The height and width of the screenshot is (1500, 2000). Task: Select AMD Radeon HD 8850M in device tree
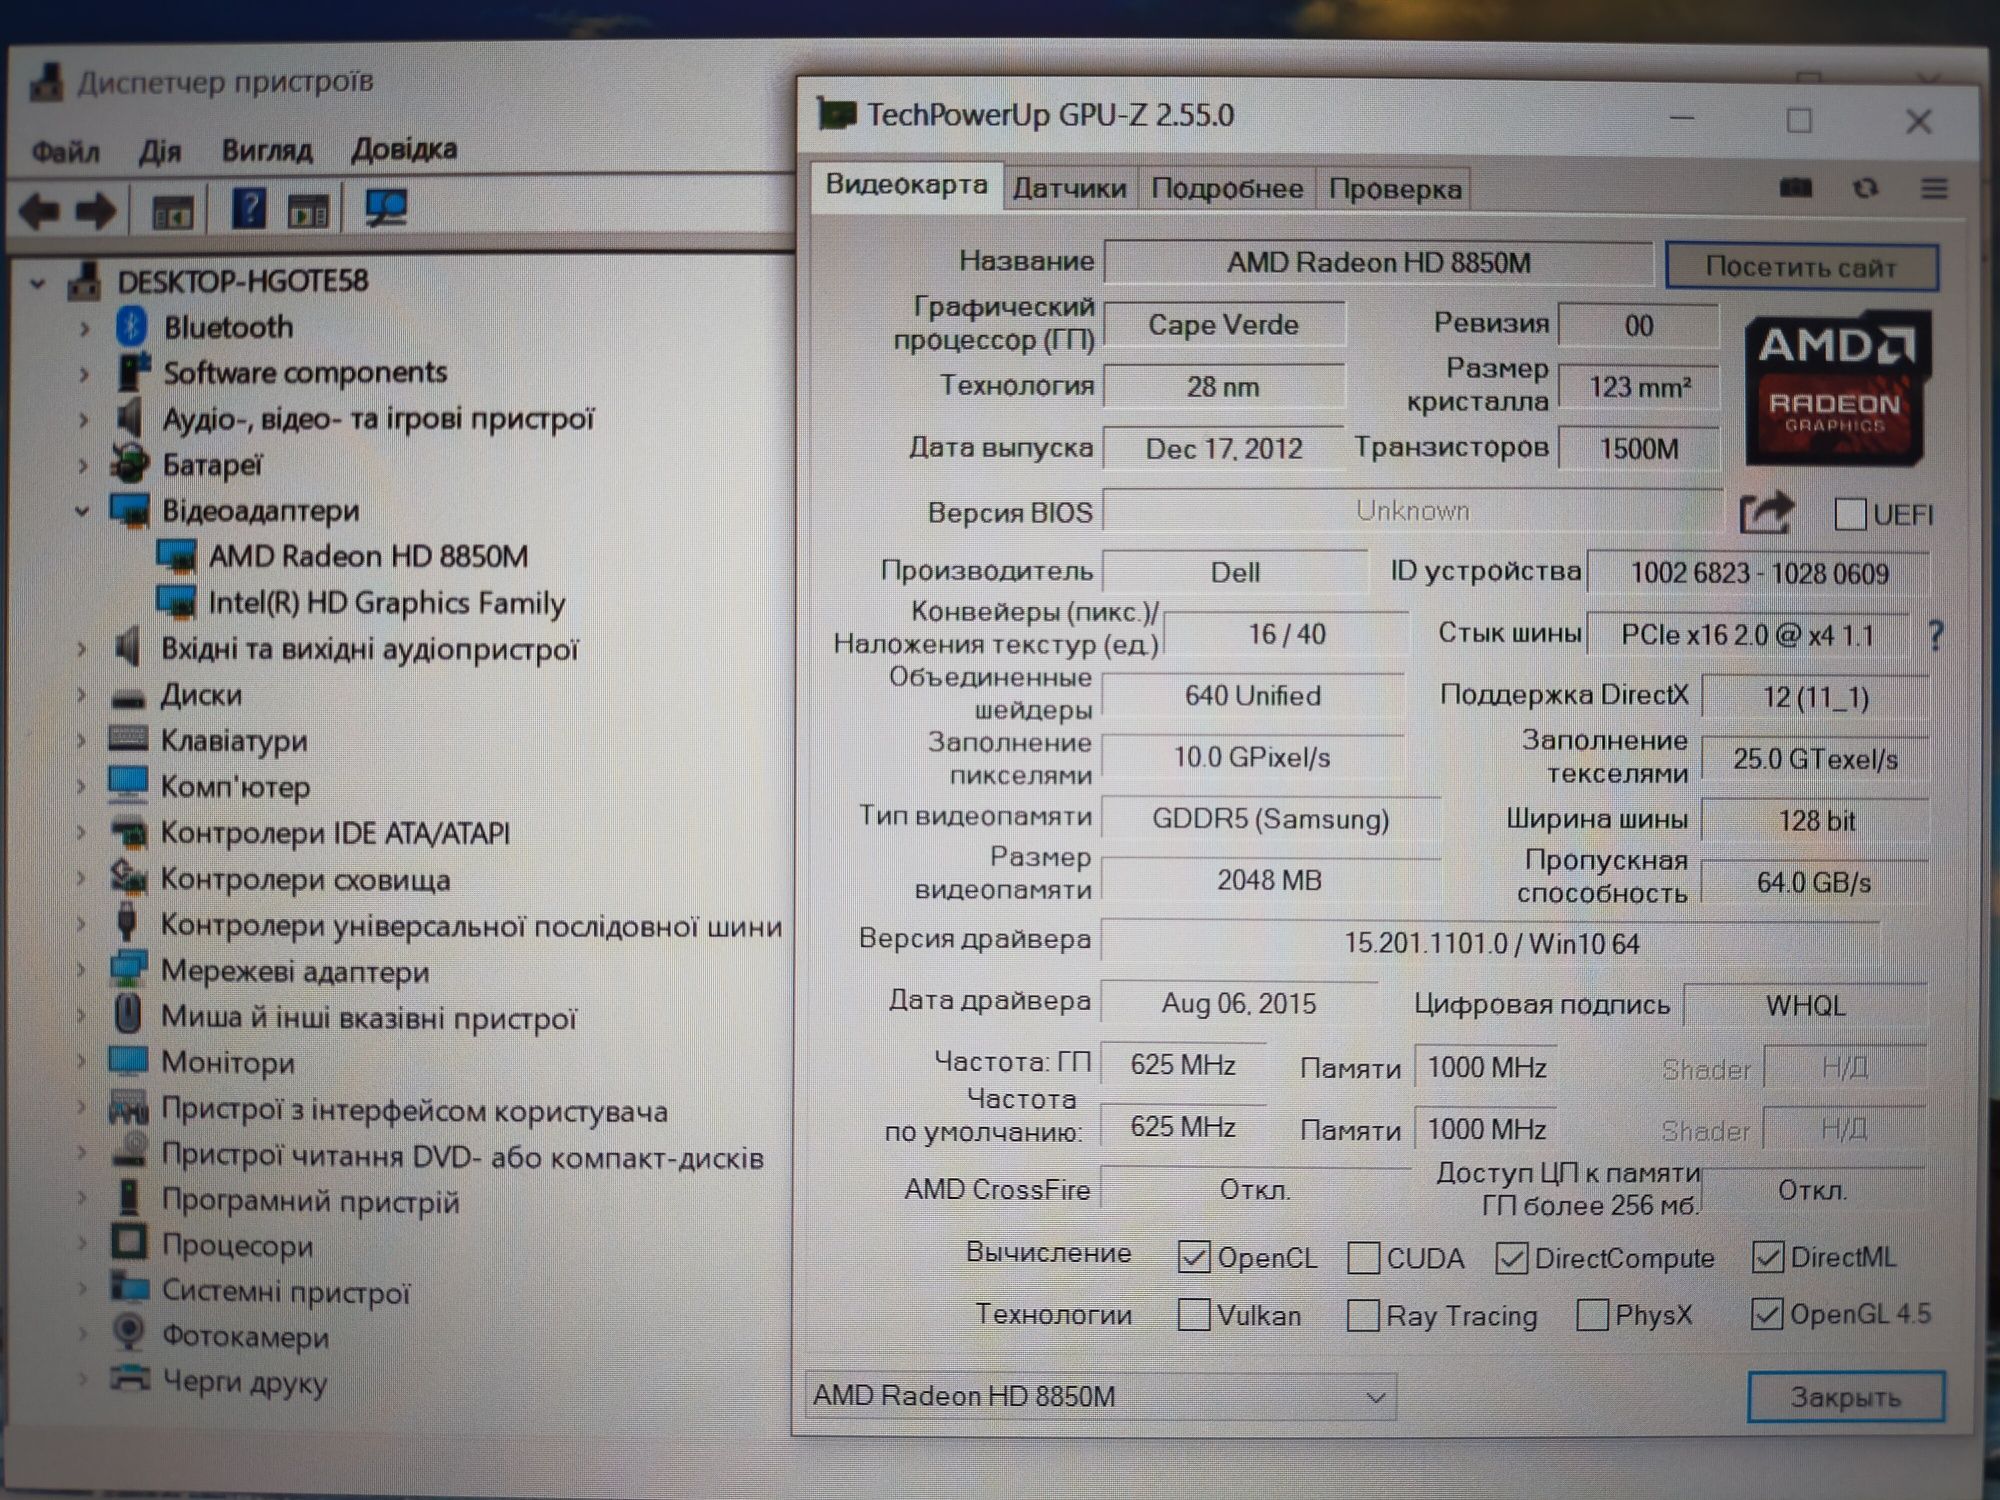(x=368, y=556)
